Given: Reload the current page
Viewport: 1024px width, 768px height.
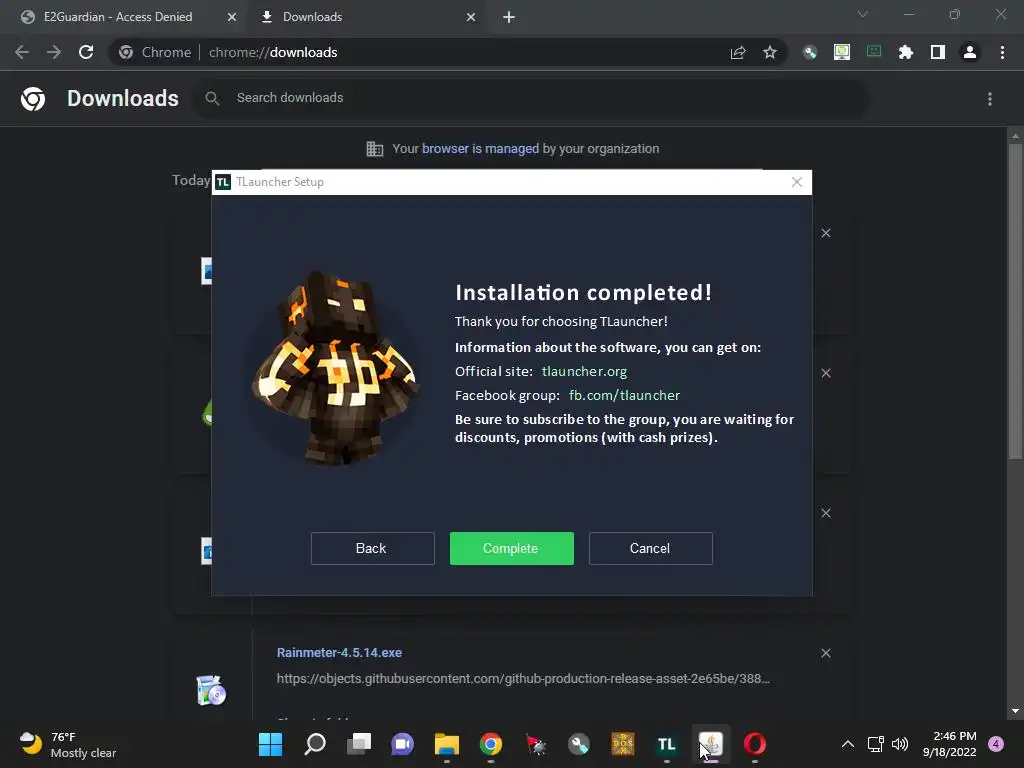Looking at the screenshot, I should click(x=86, y=52).
